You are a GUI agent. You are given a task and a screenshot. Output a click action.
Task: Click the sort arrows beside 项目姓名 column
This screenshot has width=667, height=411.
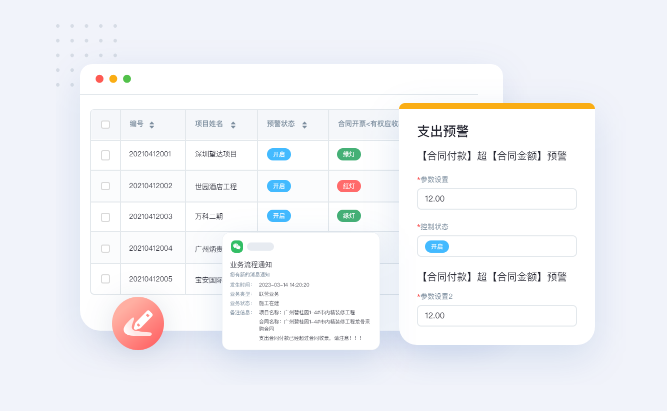(233, 125)
